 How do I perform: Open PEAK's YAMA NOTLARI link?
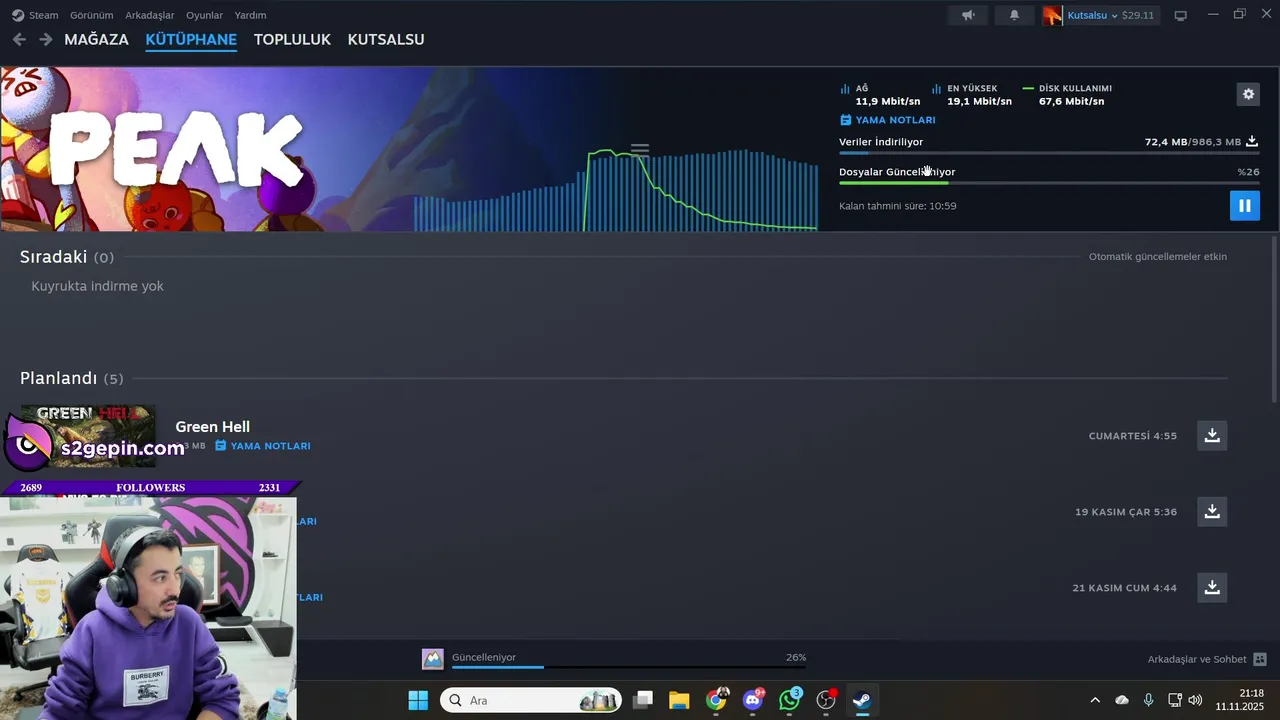coord(888,120)
